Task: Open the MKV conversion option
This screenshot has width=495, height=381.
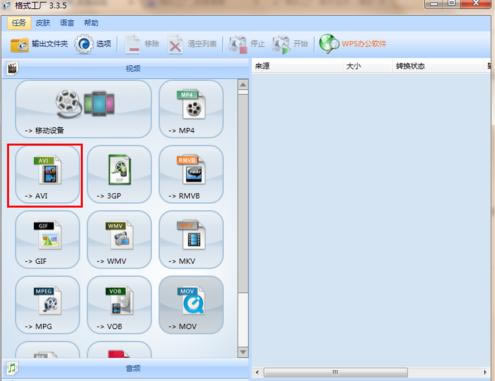Action: point(191,240)
